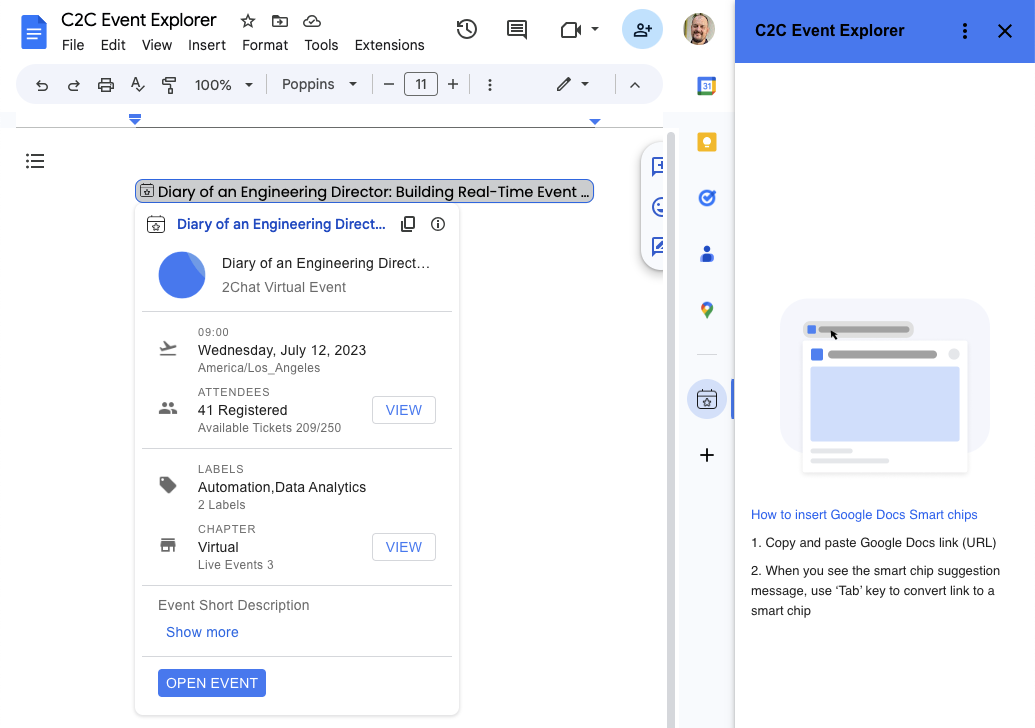This screenshot has height=728, width=1035.
Task: Open the Insert menu
Action: [207, 45]
